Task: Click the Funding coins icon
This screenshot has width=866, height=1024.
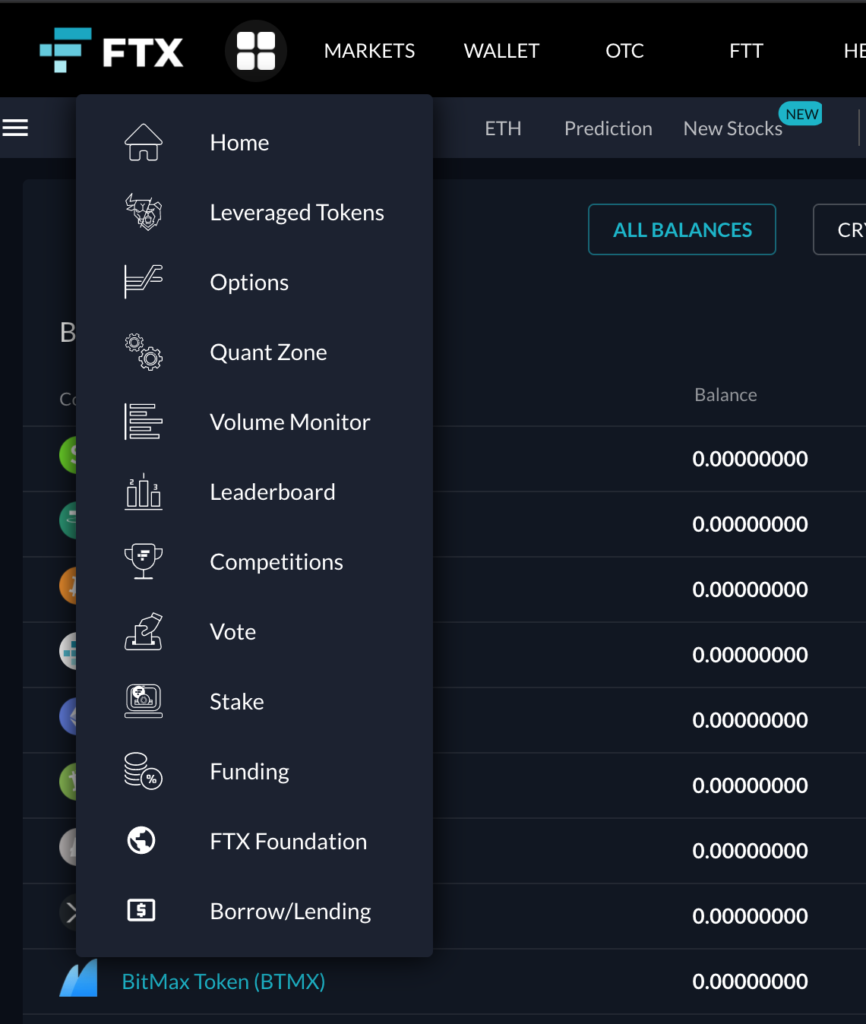Action: tap(143, 771)
